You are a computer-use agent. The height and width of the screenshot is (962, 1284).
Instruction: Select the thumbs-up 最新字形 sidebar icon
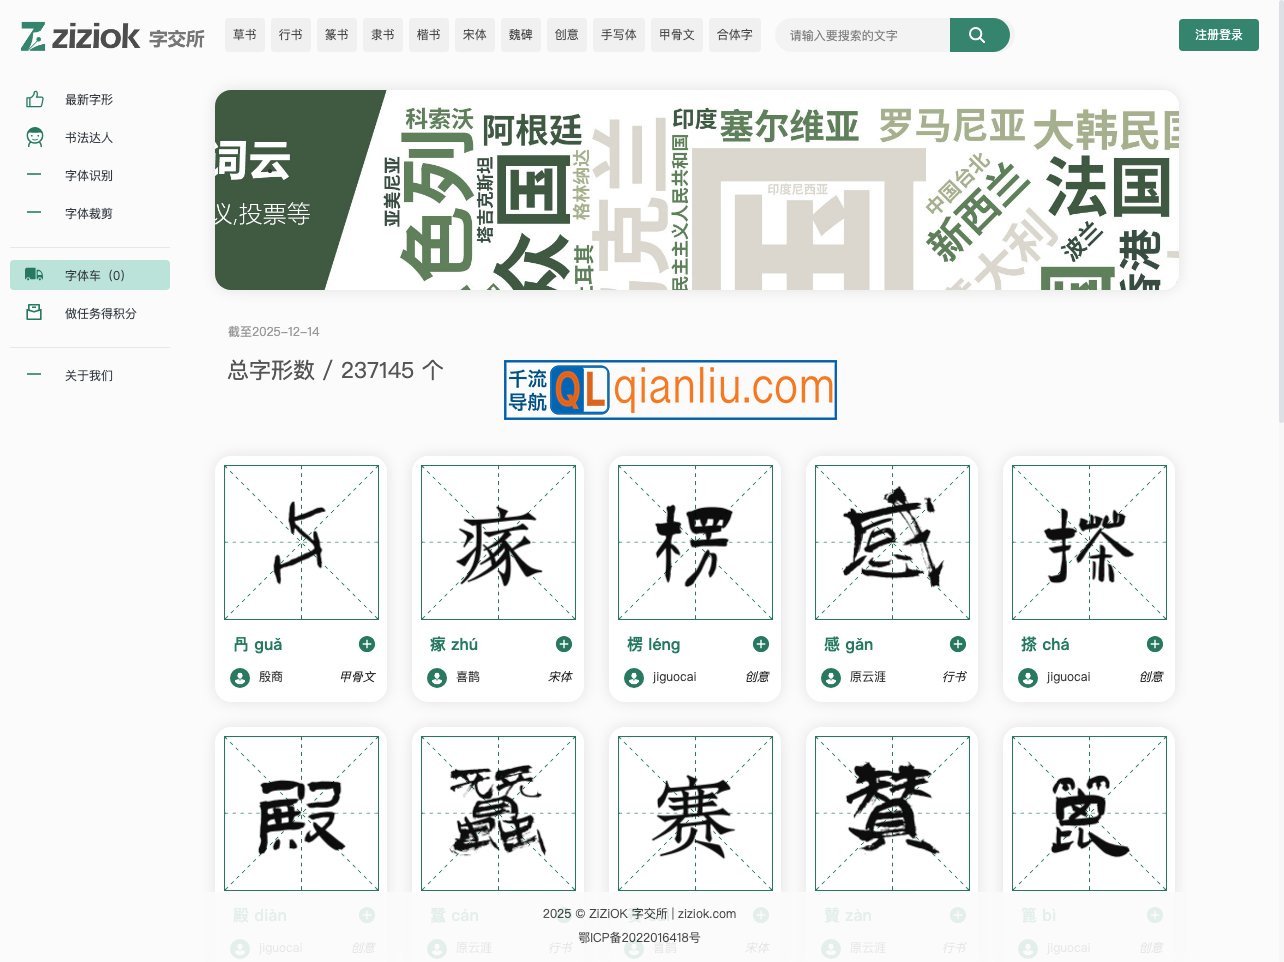[x=35, y=99]
